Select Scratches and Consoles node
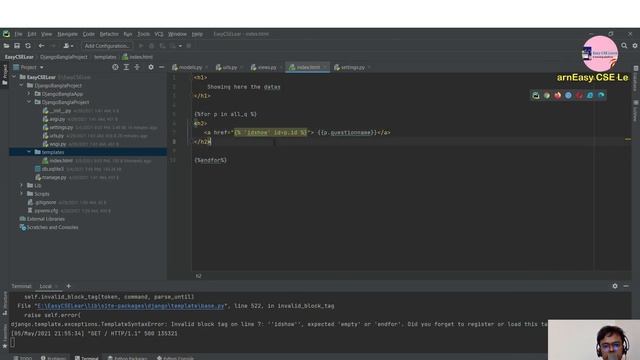 point(52,227)
